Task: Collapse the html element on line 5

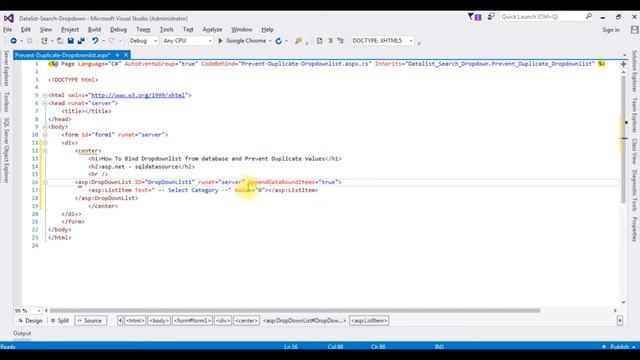Action: tap(45, 96)
